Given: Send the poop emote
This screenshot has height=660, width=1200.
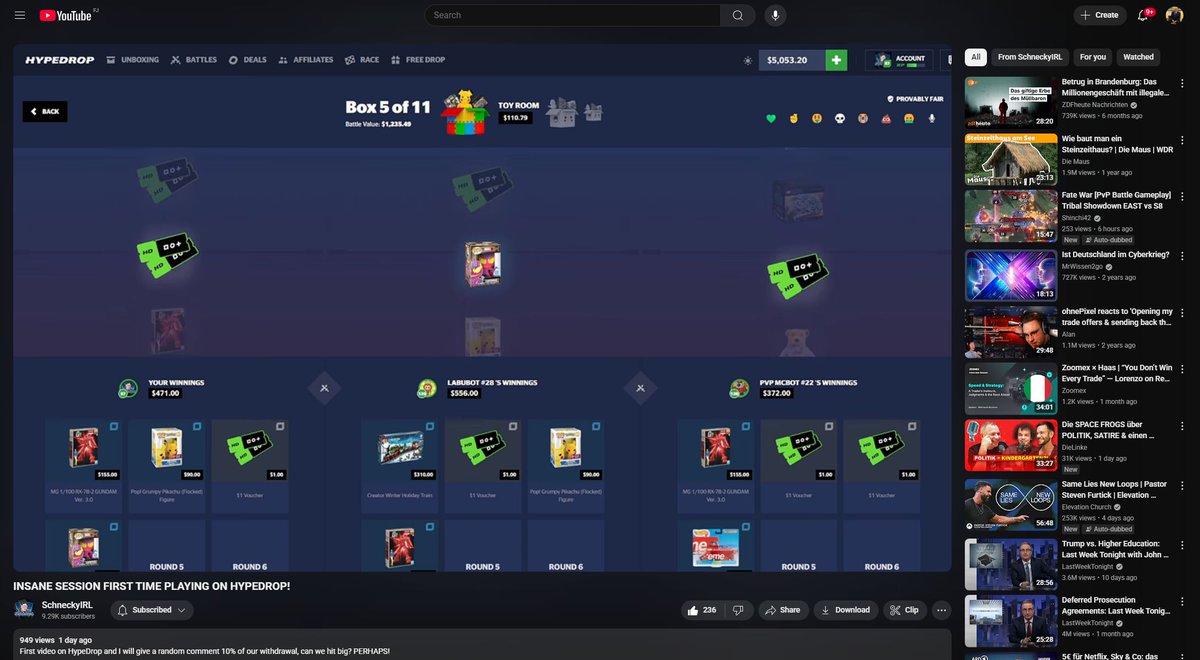Looking at the screenshot, I should click(x=885, y=118).
